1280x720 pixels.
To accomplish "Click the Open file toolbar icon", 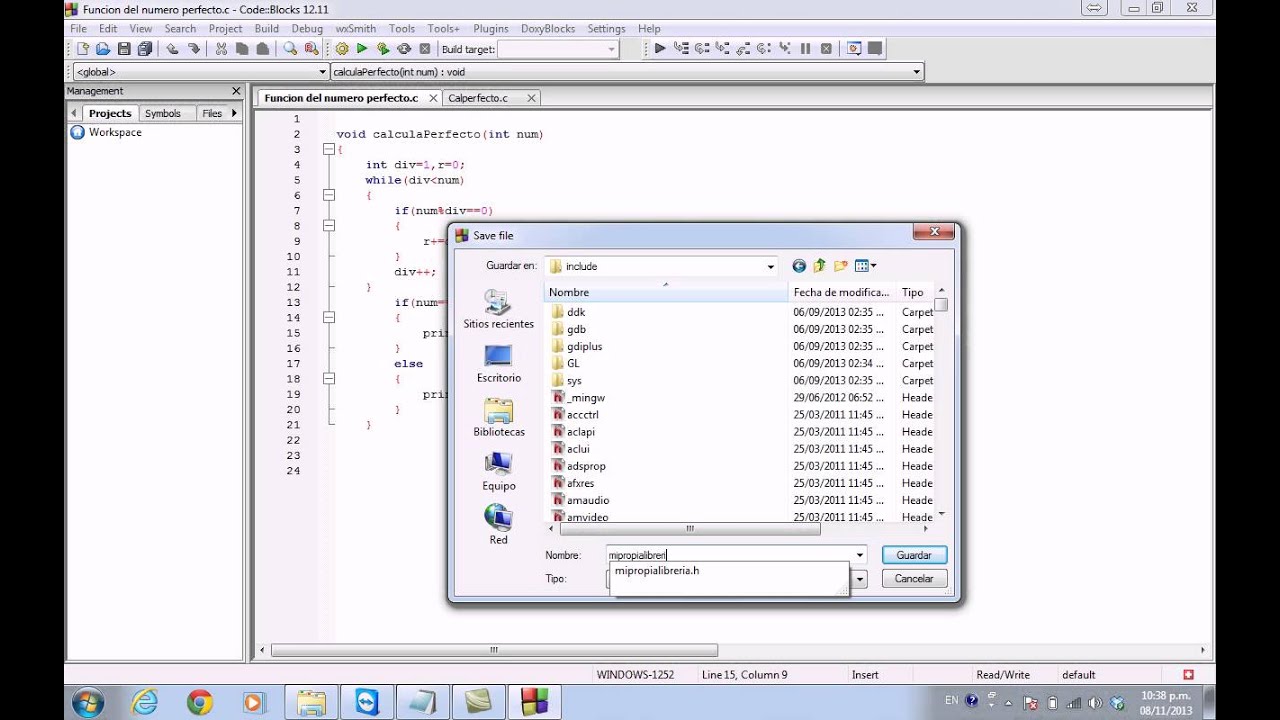I will tap(103, 49).
